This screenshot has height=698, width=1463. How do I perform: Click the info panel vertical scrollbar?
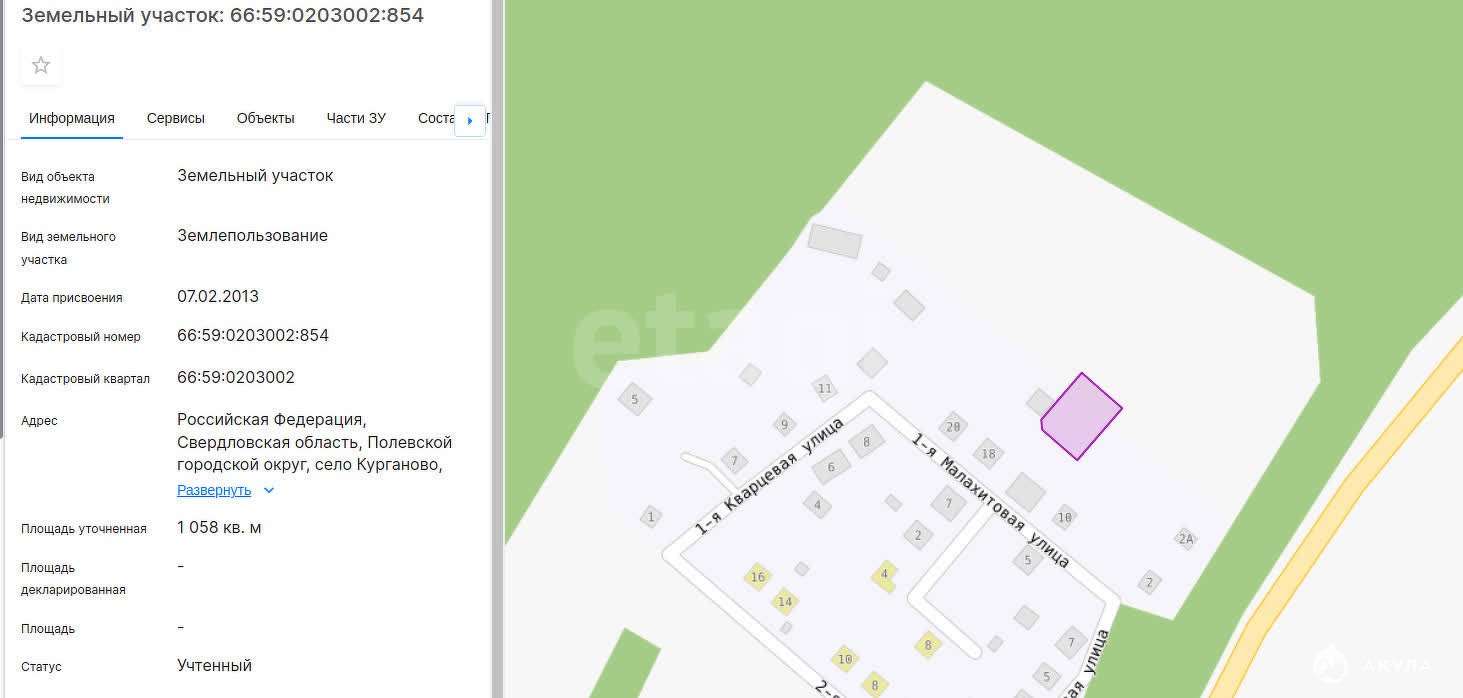pyautogui.click(x=496, y=349)
